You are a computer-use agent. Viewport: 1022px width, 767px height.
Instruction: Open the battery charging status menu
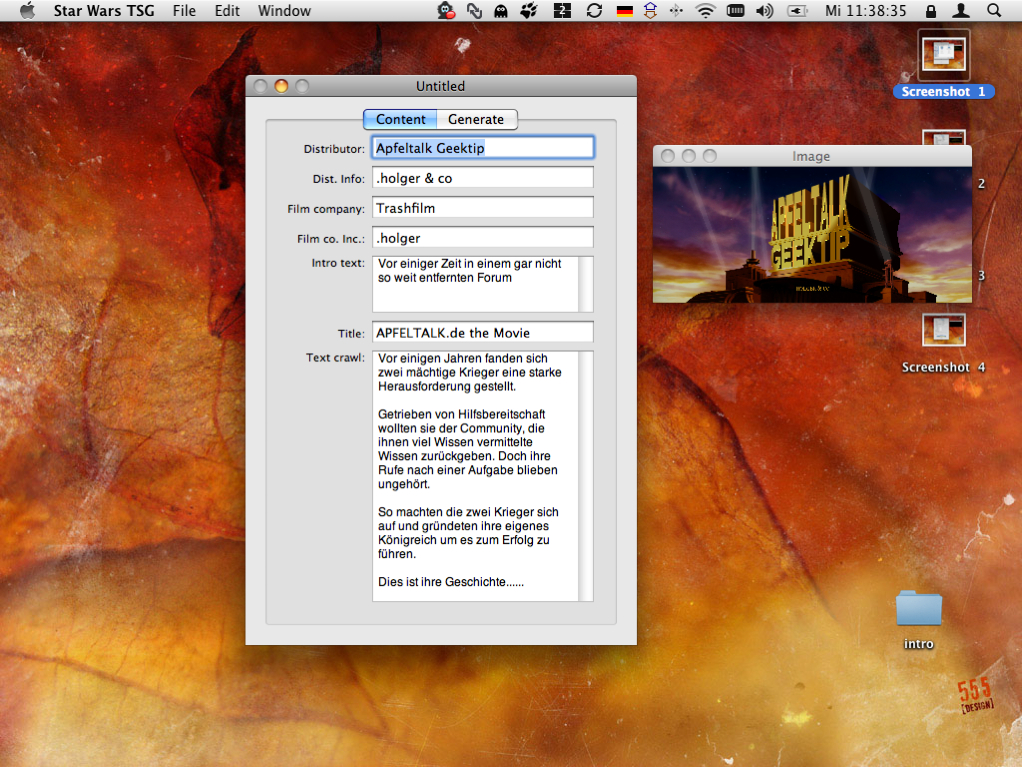click(x=797, y=10)
